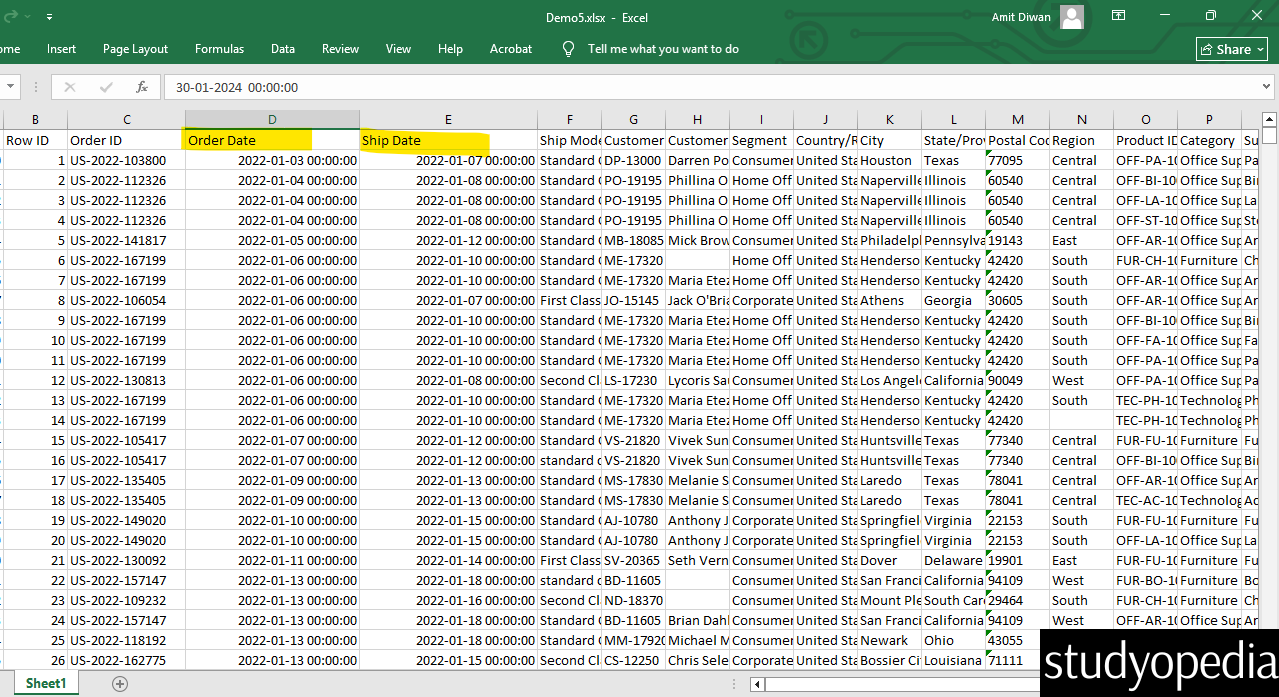
Task: Select column K by its header
Action: coord(889,119)
